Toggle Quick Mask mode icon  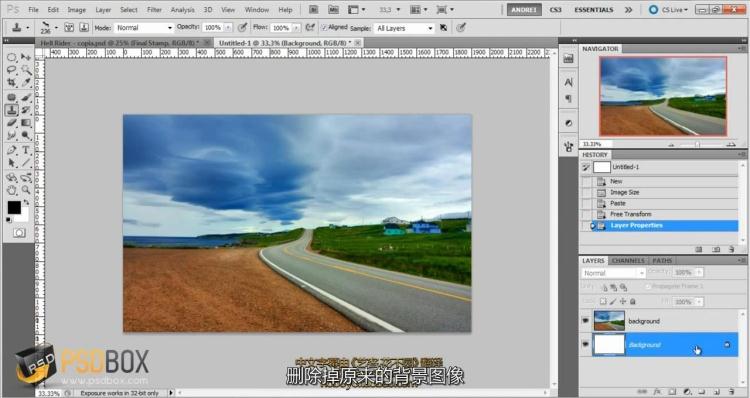click(x=19, y=232)
